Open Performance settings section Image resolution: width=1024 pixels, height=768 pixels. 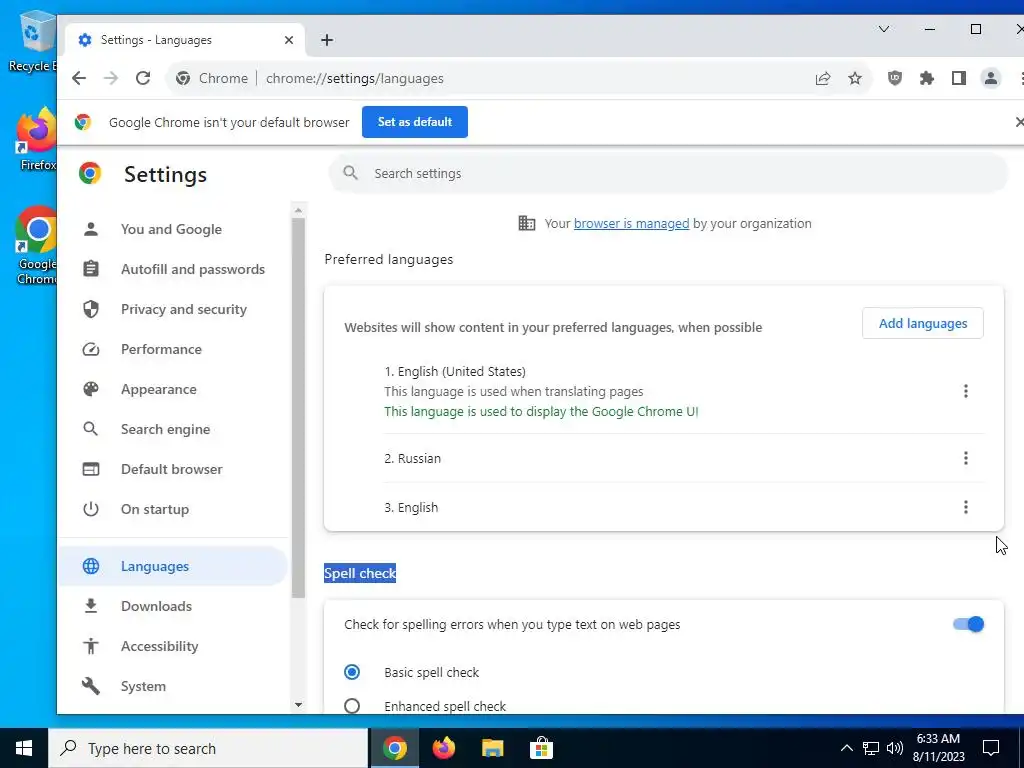pyautogui.click(x=161, y=349)
